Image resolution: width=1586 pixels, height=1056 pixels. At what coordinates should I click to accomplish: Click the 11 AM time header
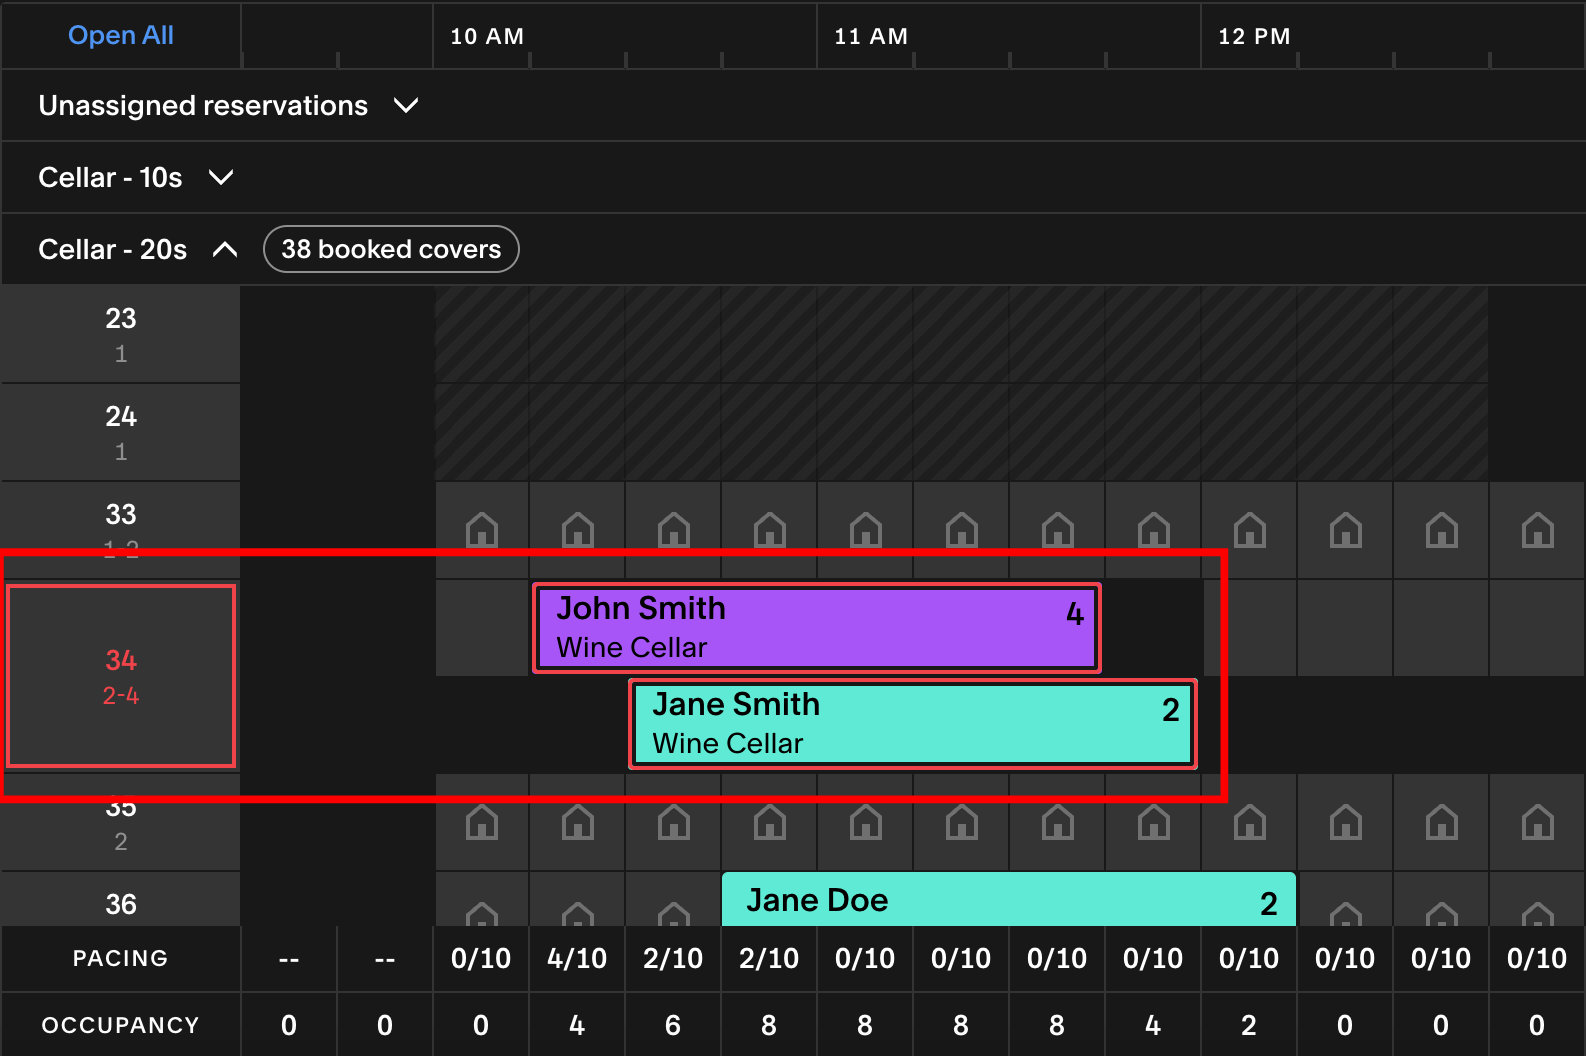(x=871, y=36)
